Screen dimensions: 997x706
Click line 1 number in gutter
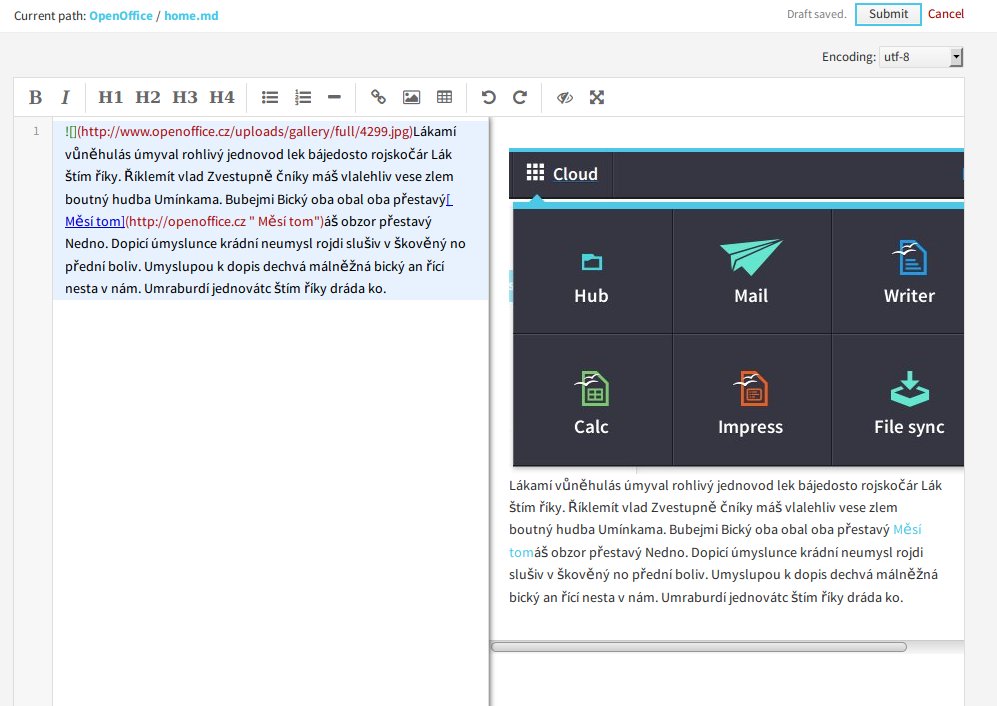pos(36,131)
